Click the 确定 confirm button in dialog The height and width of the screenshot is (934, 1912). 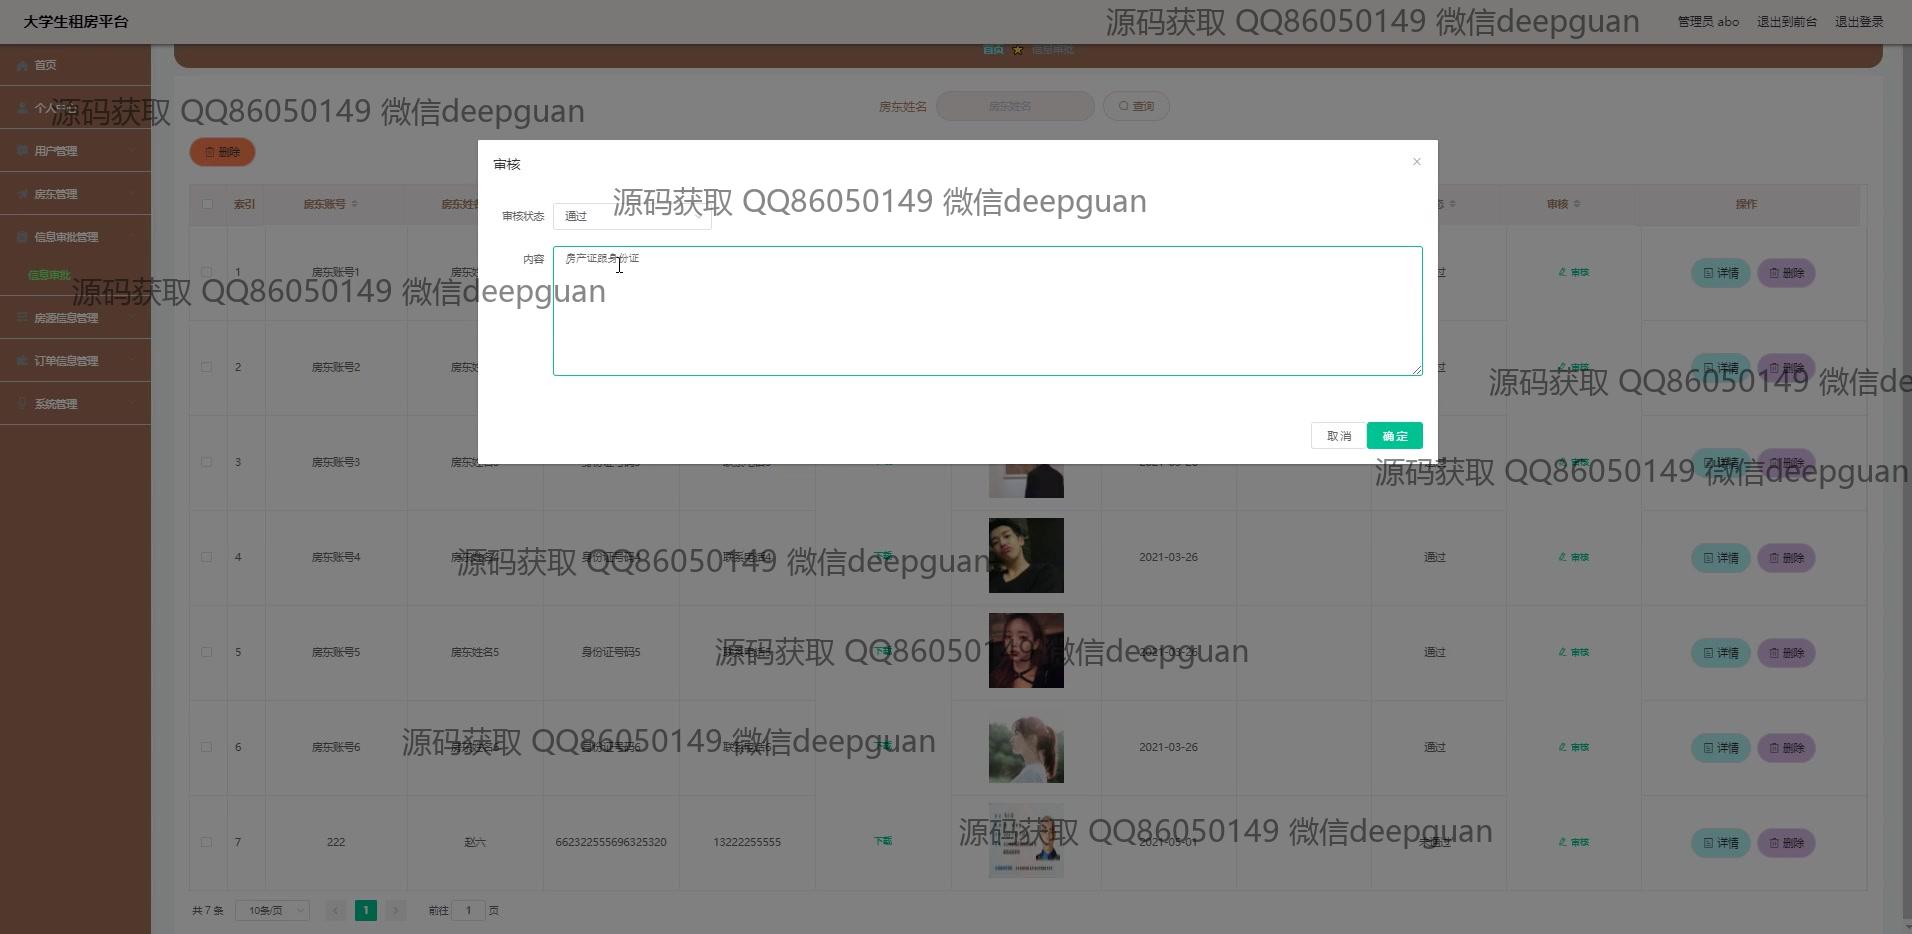coord(1394,436)
